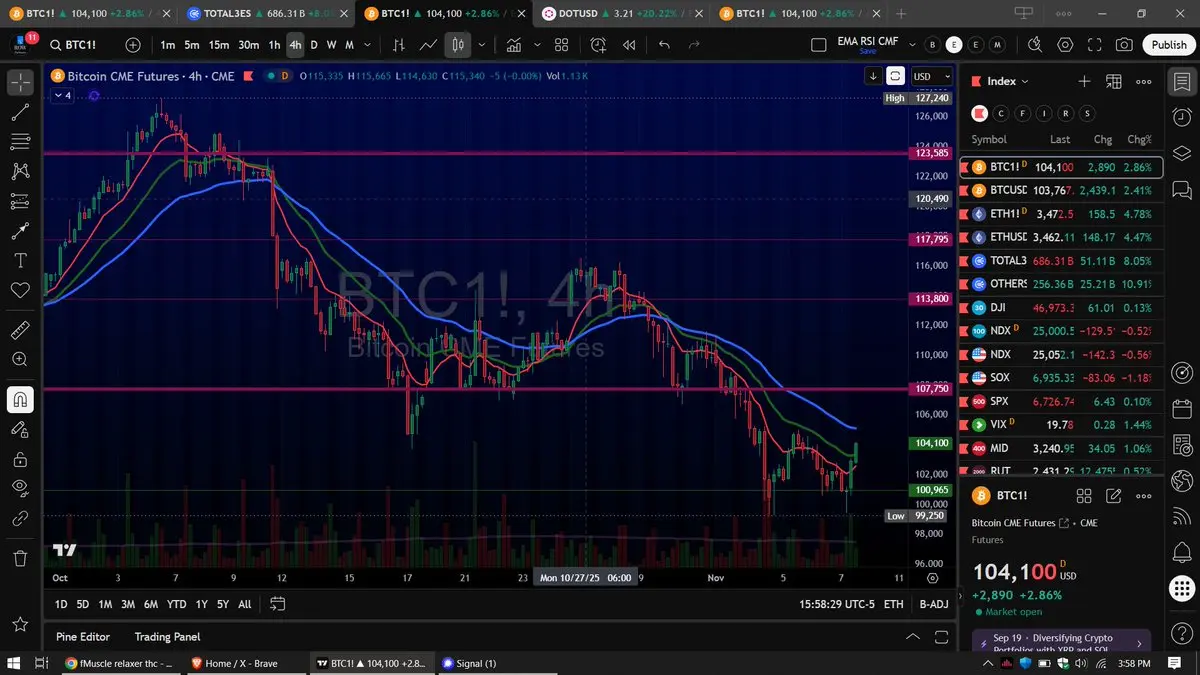
Task: Add a symbol to compare
Action: point(133,45)
